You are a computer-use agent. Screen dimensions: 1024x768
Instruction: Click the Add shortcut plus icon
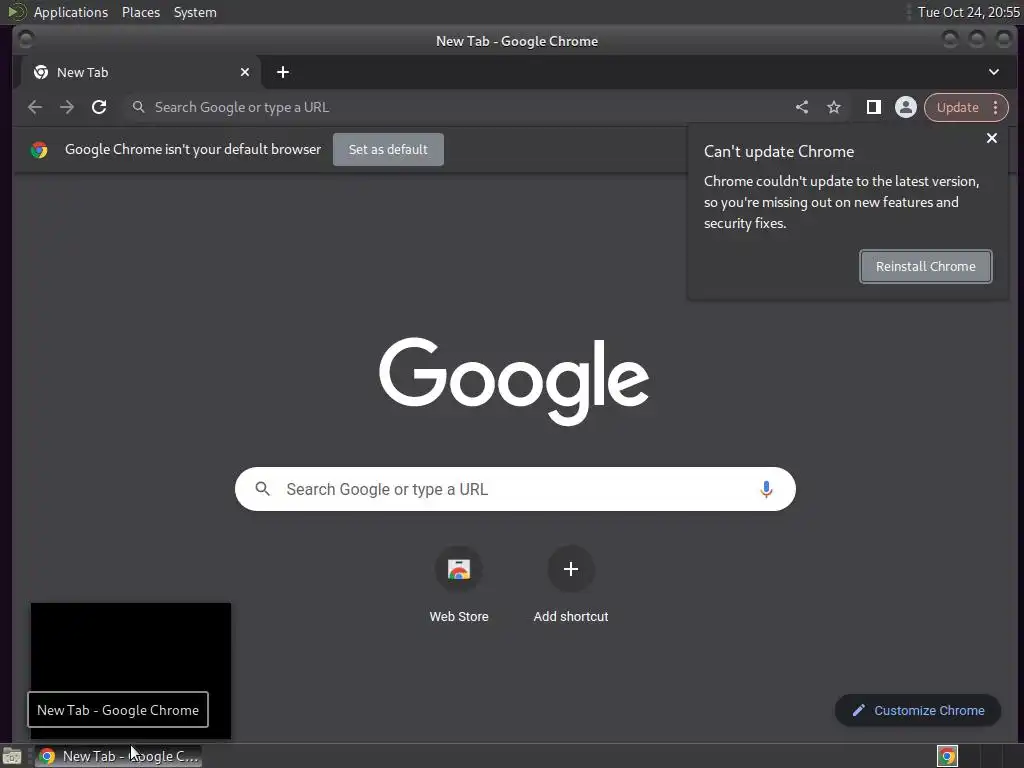click(x=571, y=569)
